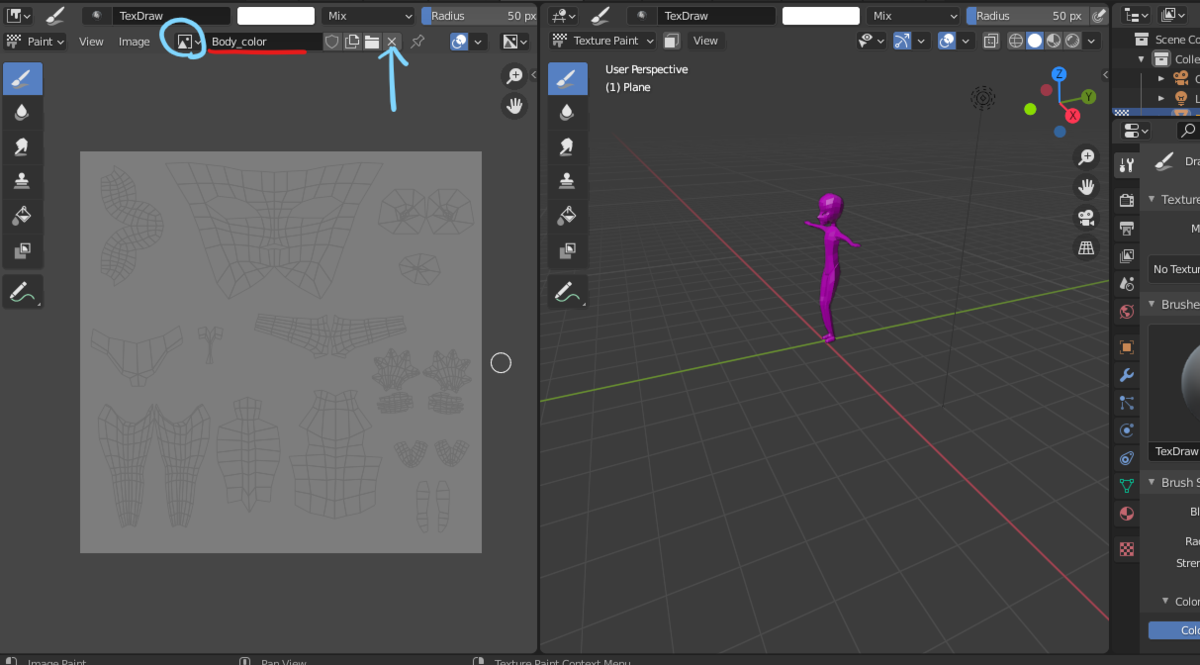Click Body_color image name field
The image size is (1200, 665).
coord(264,41)
